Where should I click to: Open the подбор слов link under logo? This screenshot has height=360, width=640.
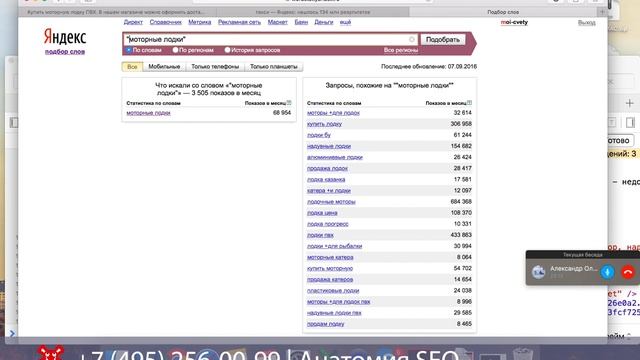point(65,51)
